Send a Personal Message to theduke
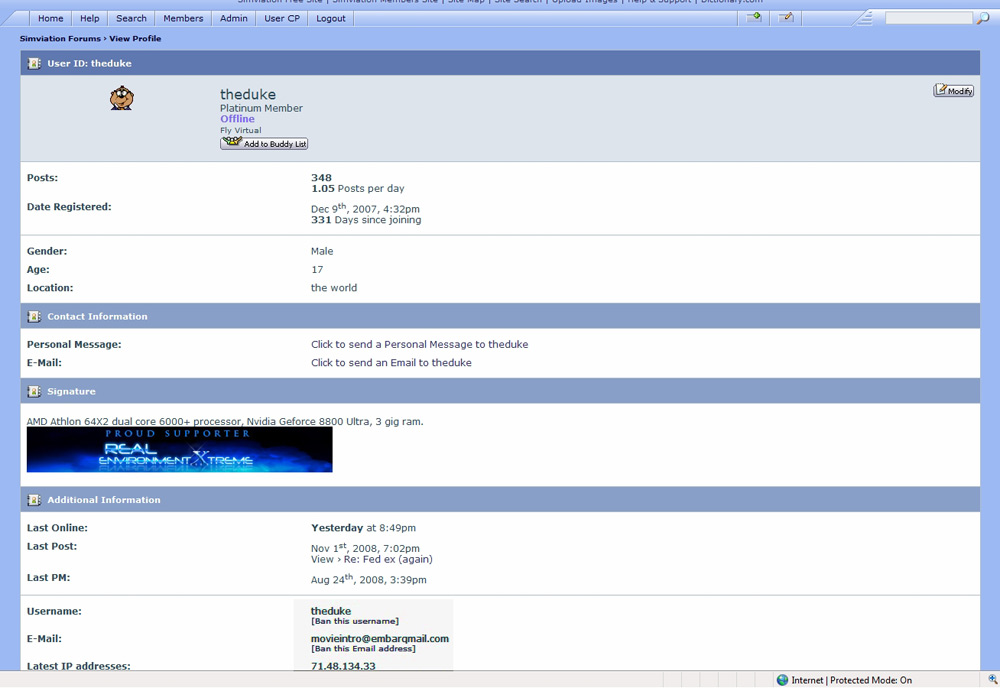Image resolution: width=1000 pixels, height=688 pixels. (419, 345)
